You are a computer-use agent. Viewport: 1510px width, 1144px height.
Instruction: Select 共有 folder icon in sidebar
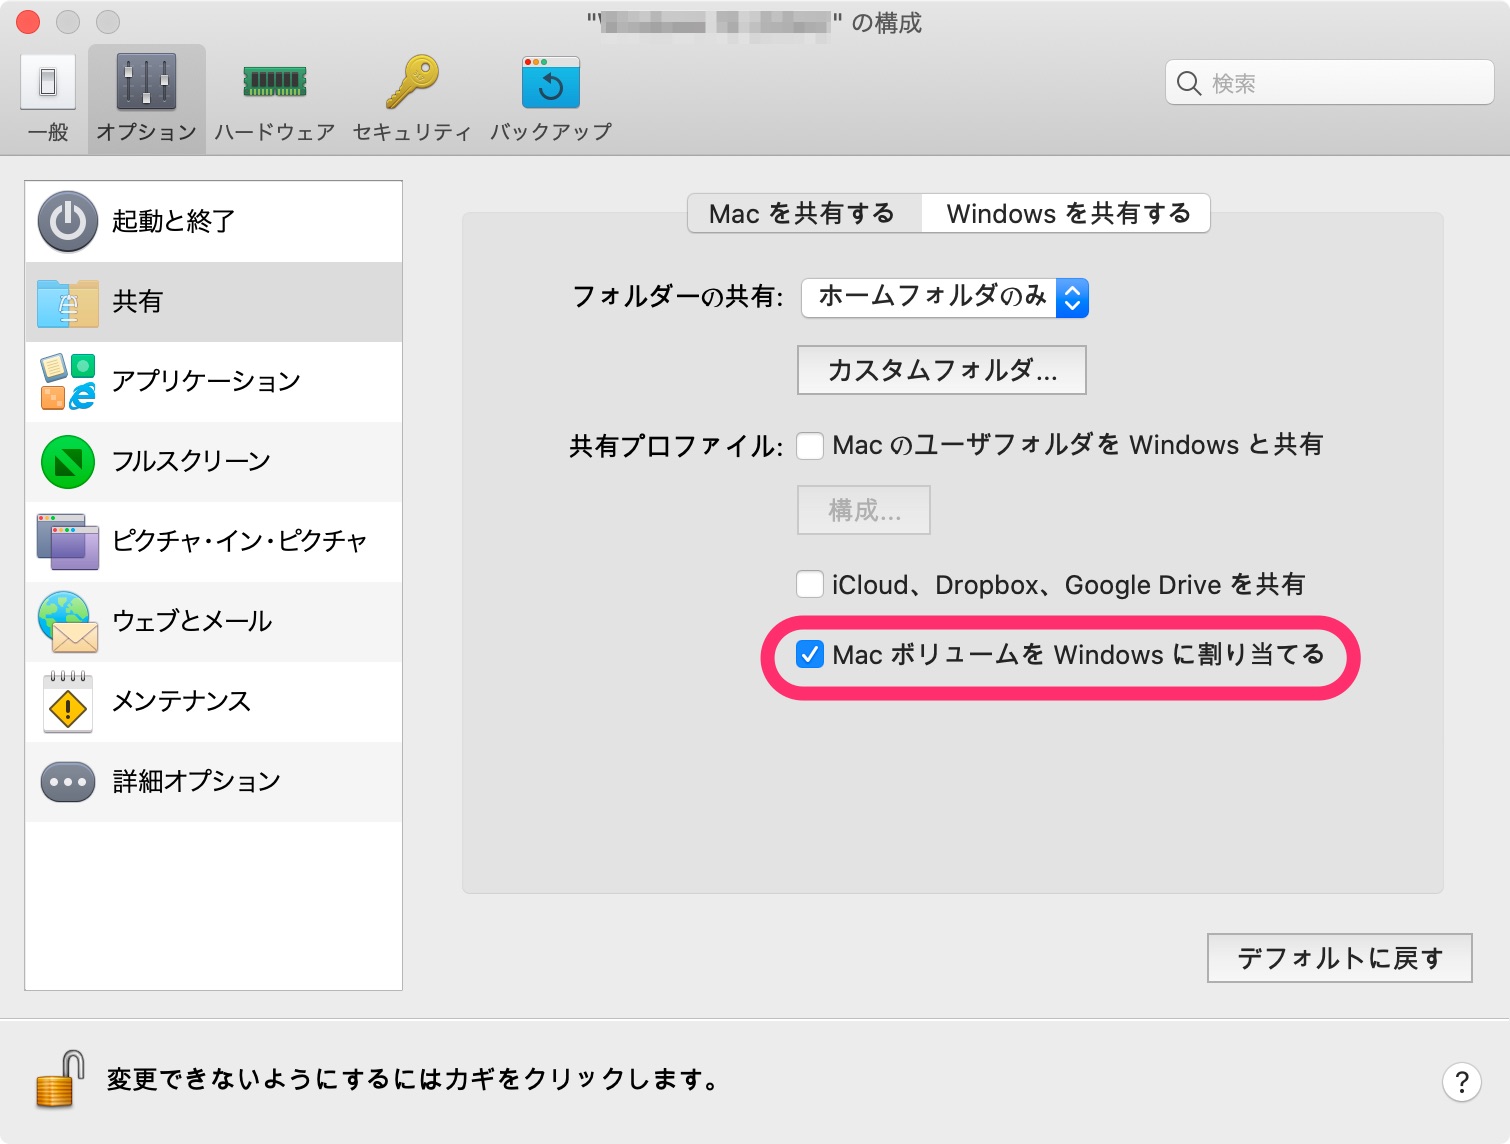(x=68, y=302)
